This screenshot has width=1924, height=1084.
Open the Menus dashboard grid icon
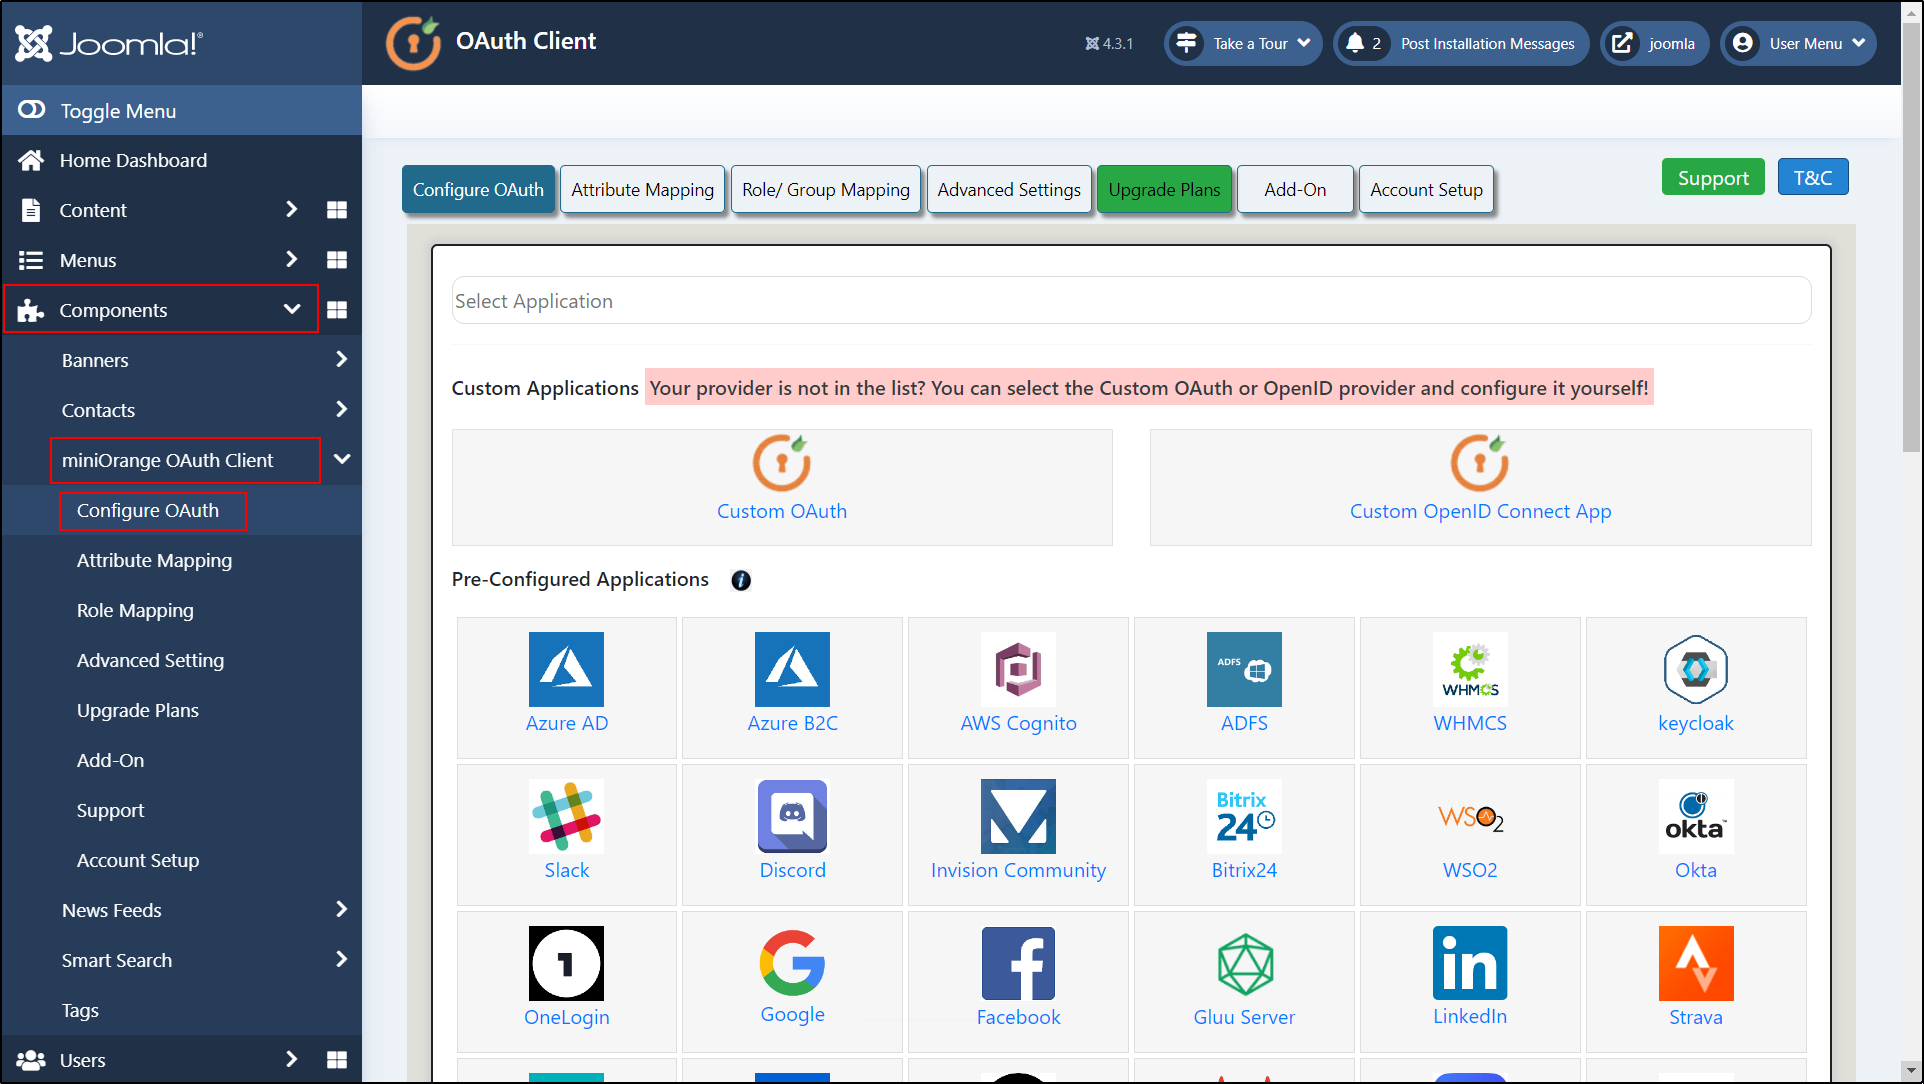tap(337, 260)
